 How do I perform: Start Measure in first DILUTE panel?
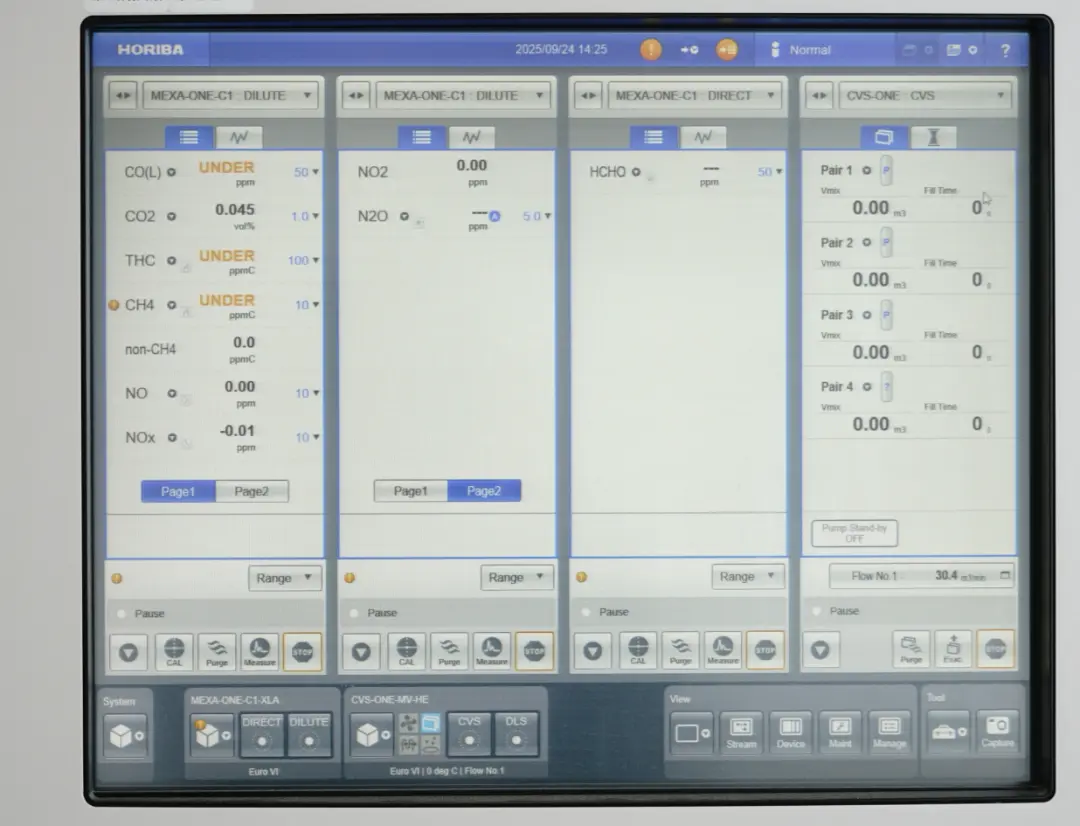259,652
